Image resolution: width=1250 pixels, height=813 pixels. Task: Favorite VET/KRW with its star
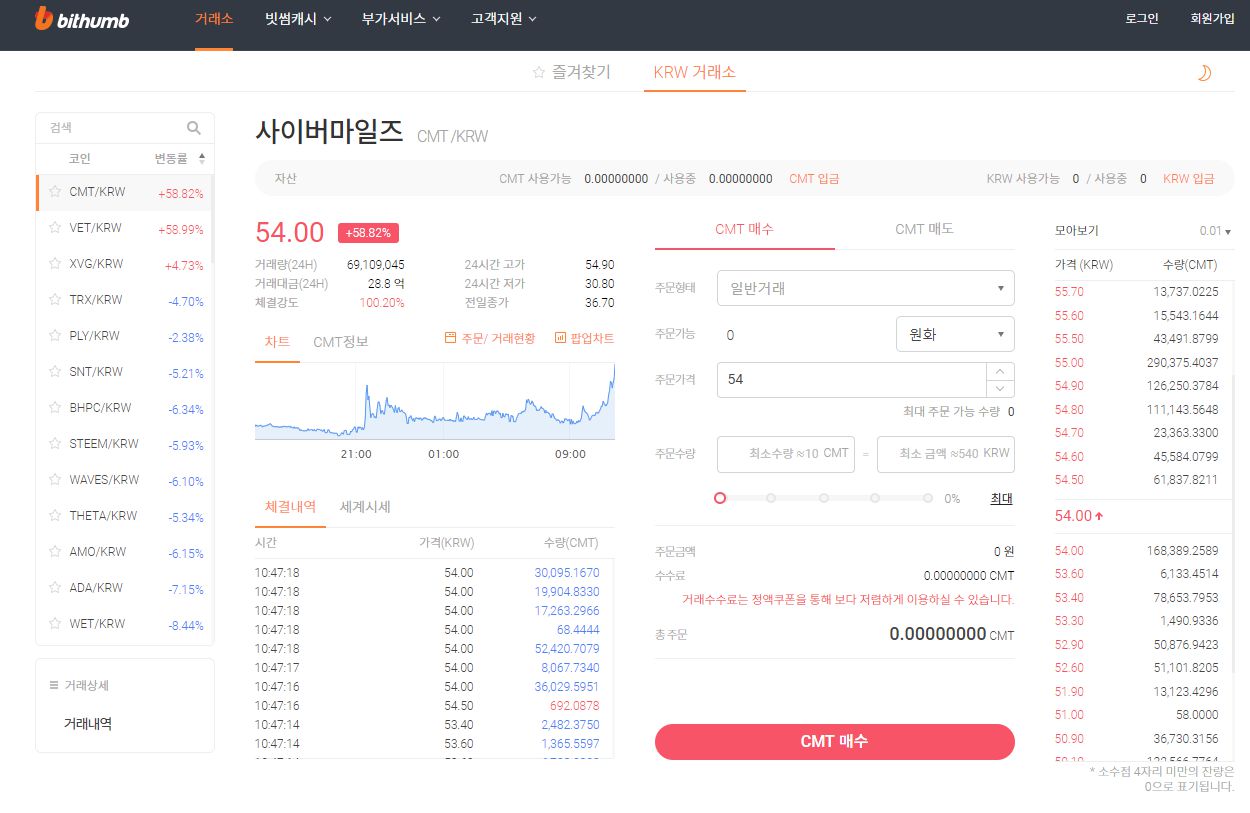tap(55, 228)
